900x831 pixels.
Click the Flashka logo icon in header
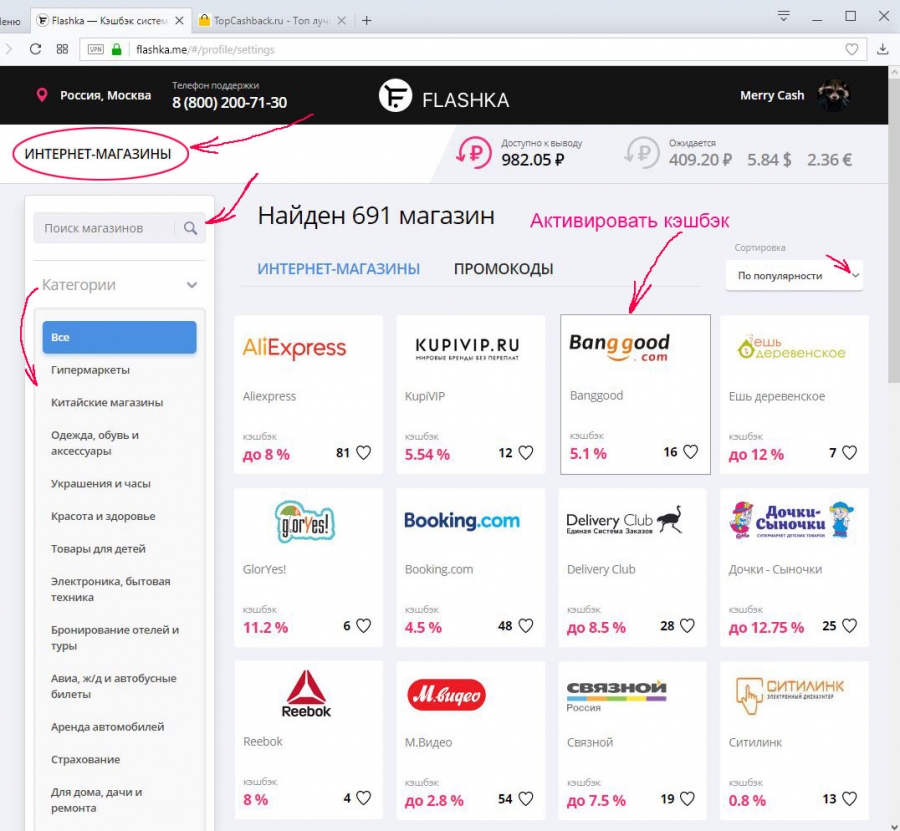point(395,95)
